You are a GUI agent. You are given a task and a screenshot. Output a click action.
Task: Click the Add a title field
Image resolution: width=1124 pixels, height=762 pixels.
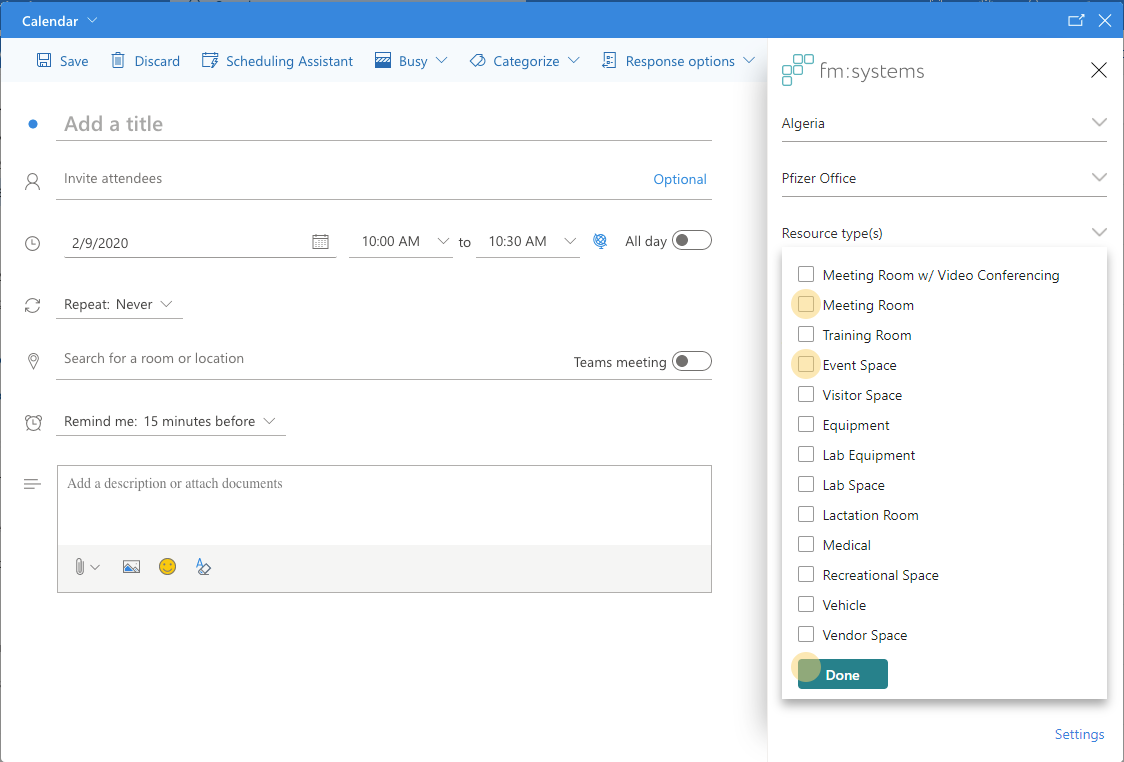(x=384, y=124)
